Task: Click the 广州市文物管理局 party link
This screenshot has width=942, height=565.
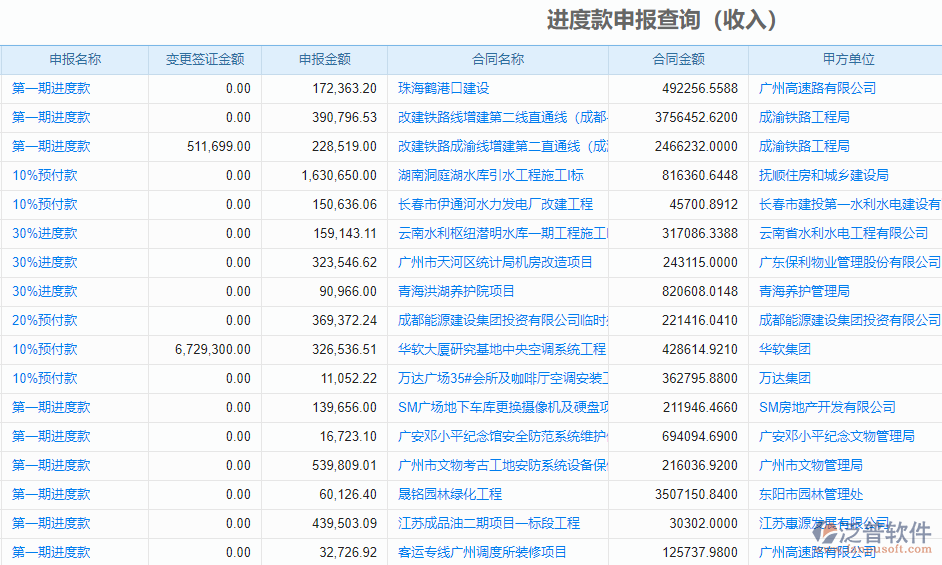Action: click(x=810, y=466)
